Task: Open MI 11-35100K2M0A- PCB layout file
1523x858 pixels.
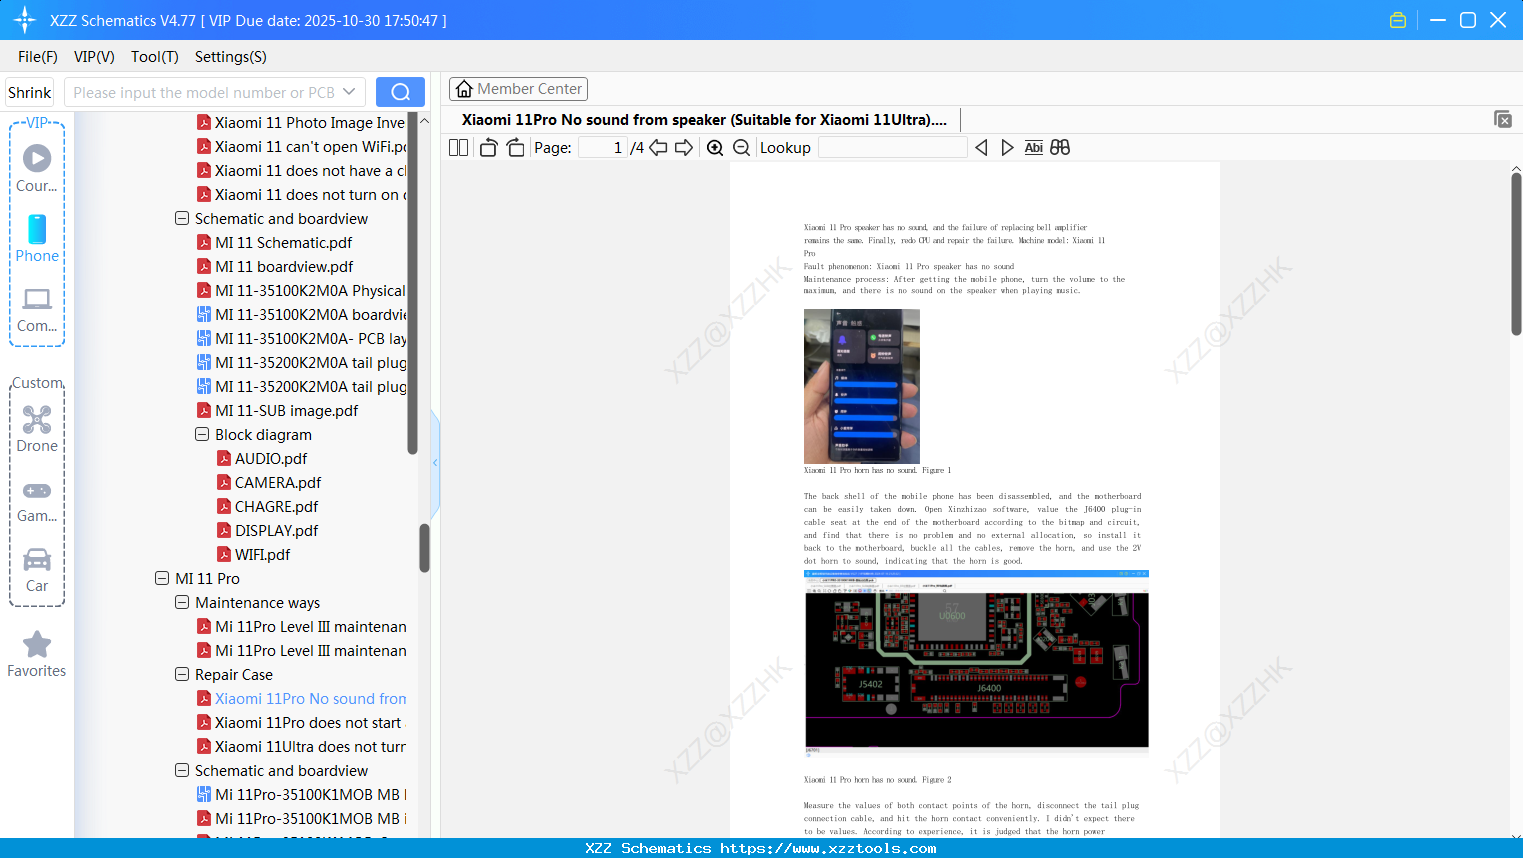Action: pyautogui.click(x=311, y=338)
